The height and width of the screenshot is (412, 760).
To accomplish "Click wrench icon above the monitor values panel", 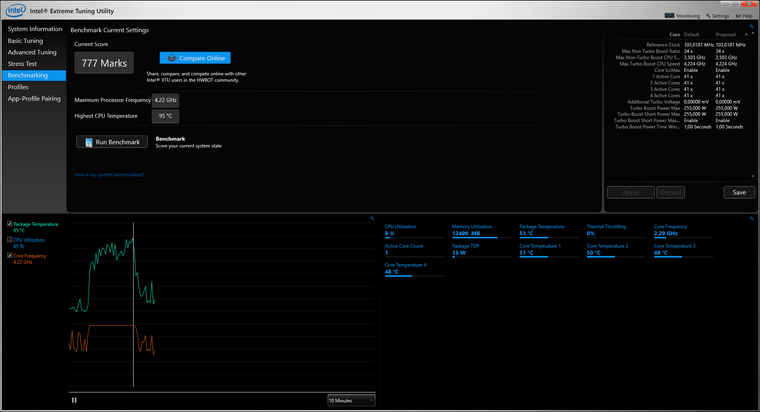I will pos(752,219).
